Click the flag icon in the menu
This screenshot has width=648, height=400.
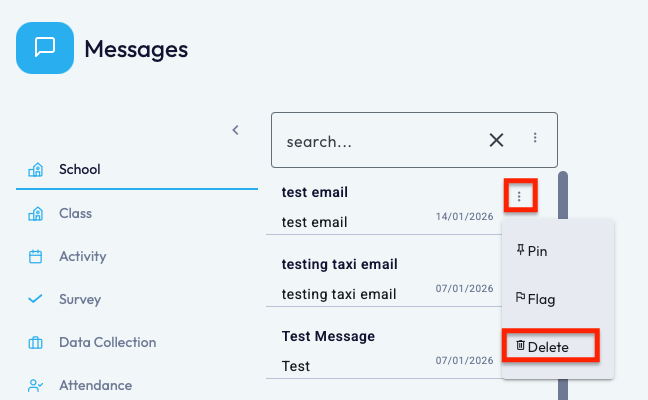coord(520,298)
